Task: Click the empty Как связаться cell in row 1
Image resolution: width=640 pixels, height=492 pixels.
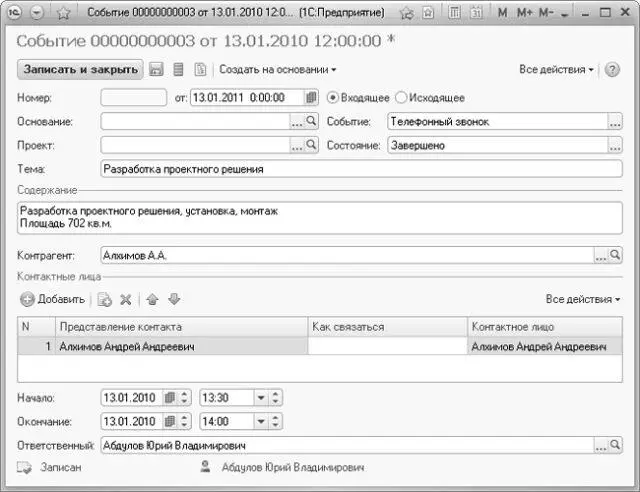Action: point(387,346)
